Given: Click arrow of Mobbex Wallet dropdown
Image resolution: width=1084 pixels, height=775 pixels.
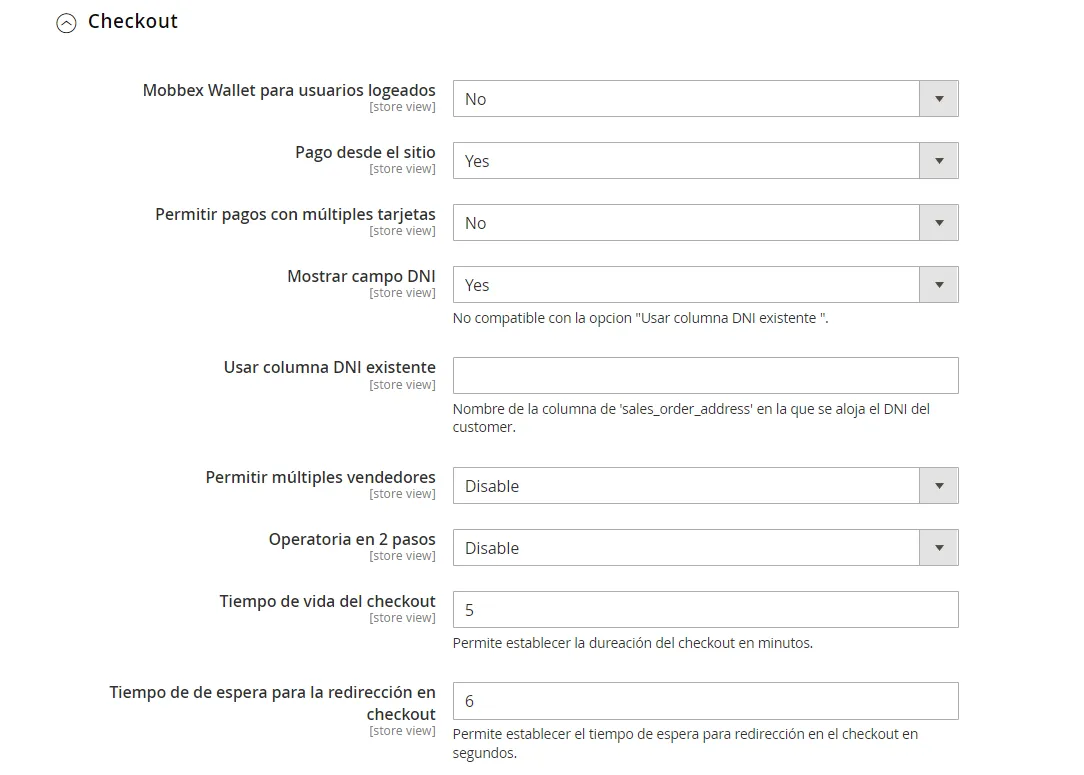Looking at the screenshot, I should click(939, 99).
